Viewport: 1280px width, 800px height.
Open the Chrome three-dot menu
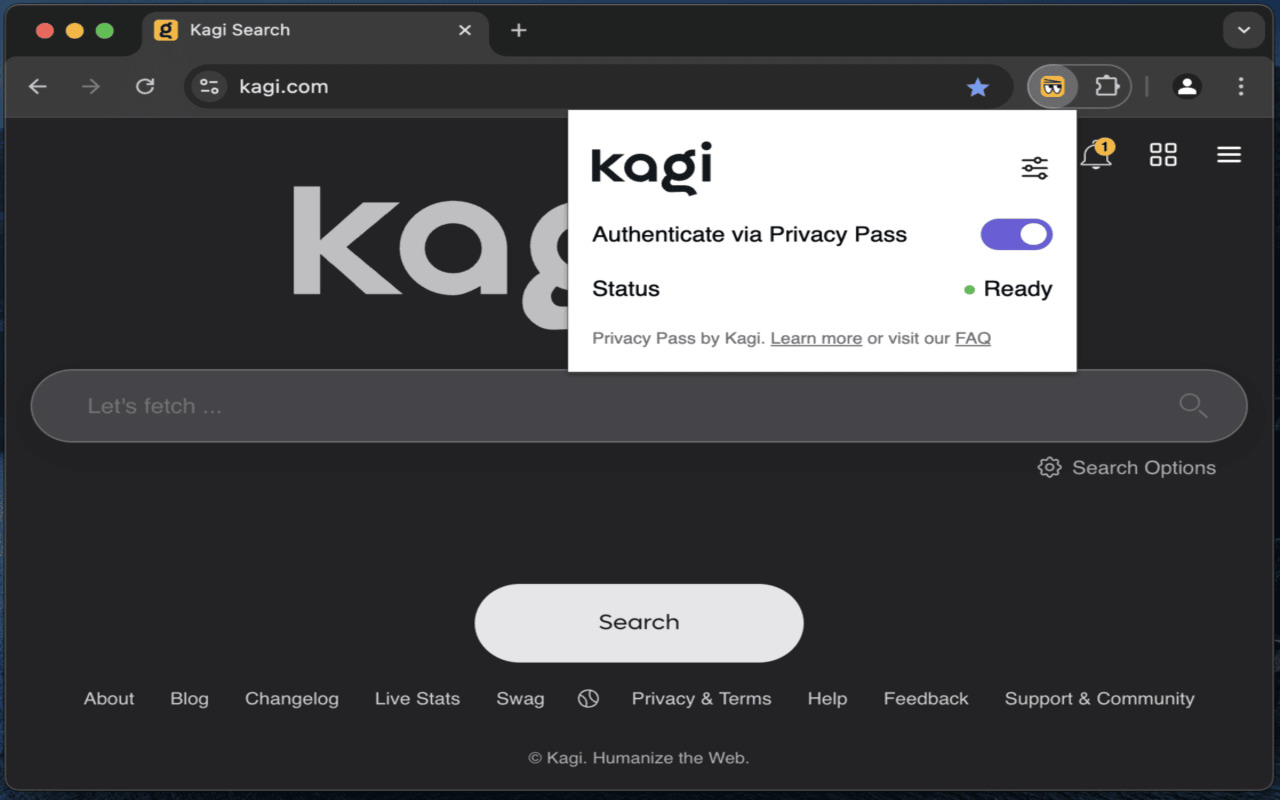1240,86
